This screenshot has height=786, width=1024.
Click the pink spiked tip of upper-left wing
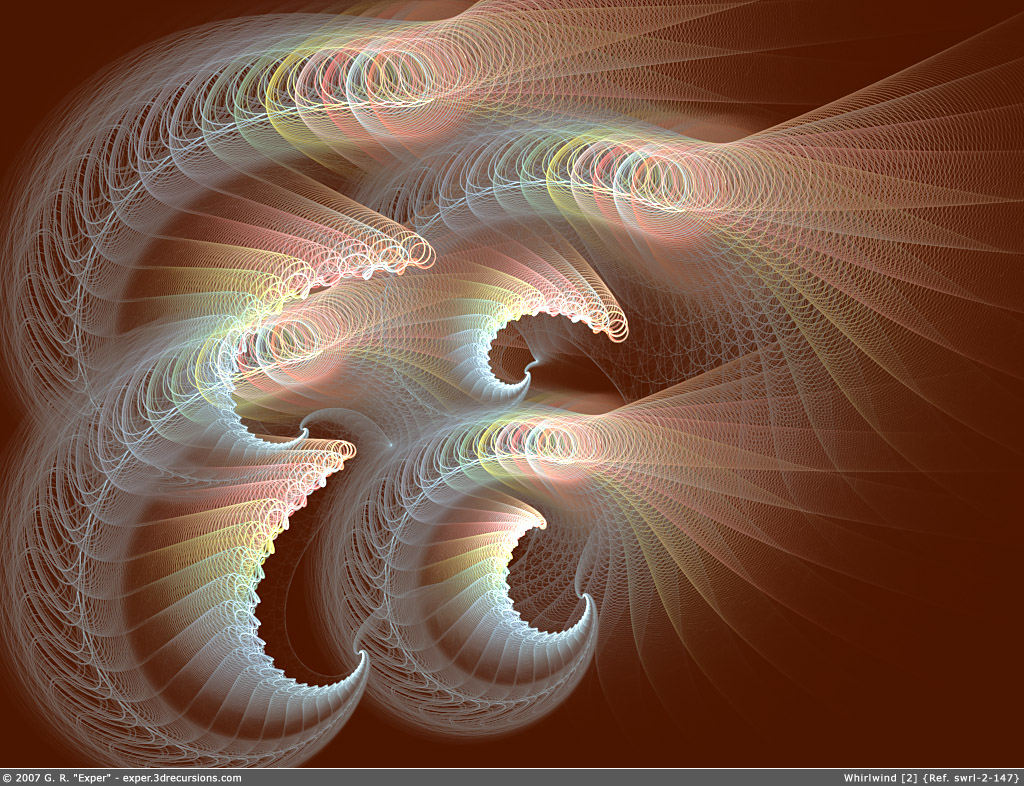click(422, 255)
